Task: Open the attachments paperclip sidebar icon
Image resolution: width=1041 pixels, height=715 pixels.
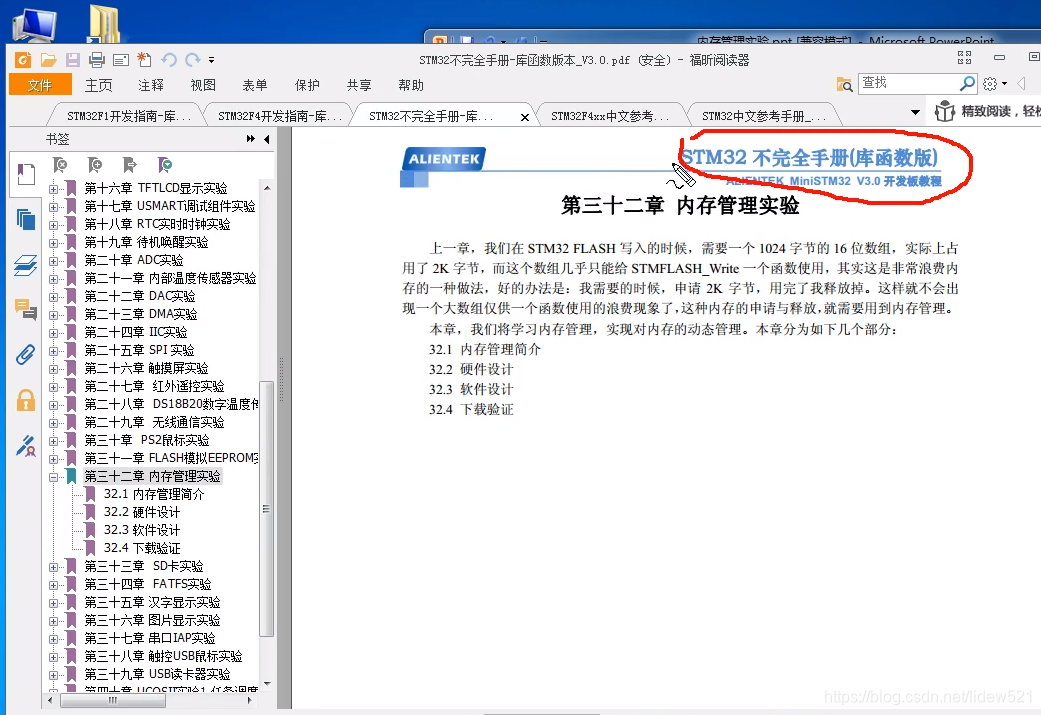Action: 26,355
